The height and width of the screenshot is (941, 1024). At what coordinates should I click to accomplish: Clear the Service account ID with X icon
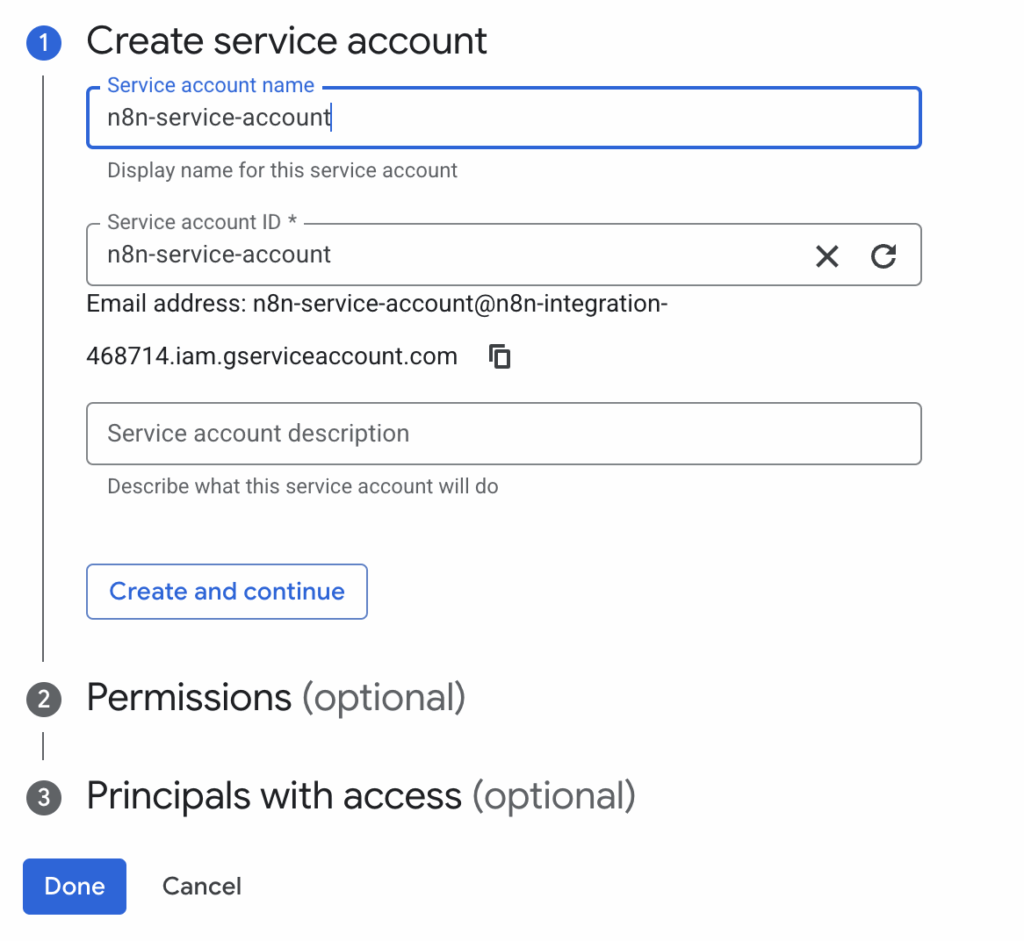[827, 256]
